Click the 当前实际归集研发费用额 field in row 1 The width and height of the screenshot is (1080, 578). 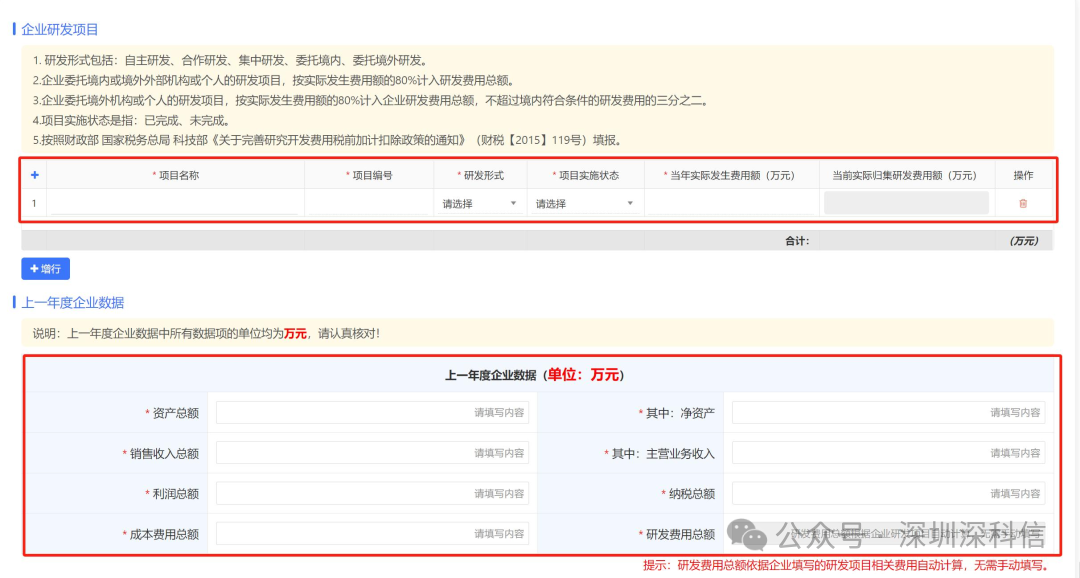coord(906,203)
